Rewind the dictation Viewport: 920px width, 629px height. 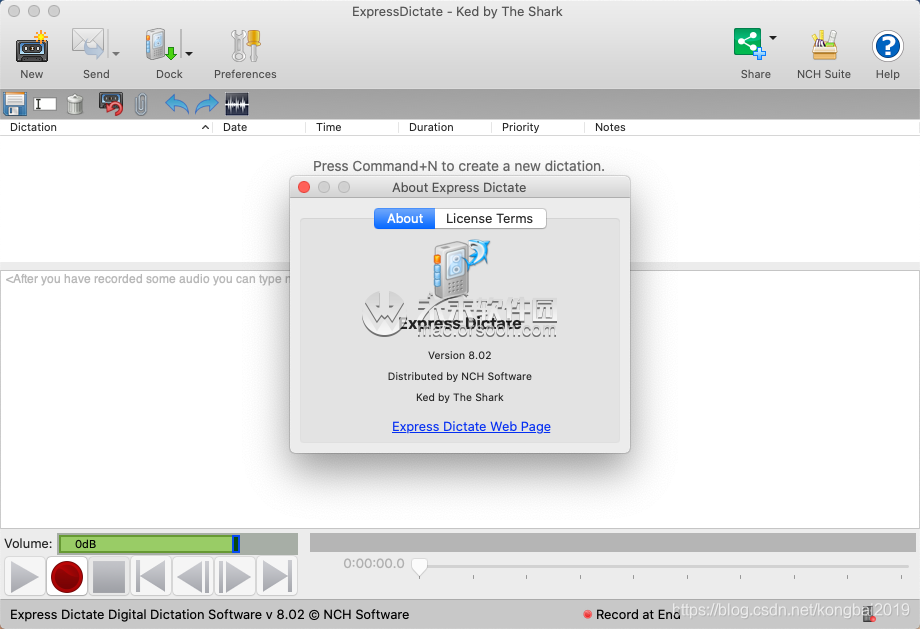(193, 577)
